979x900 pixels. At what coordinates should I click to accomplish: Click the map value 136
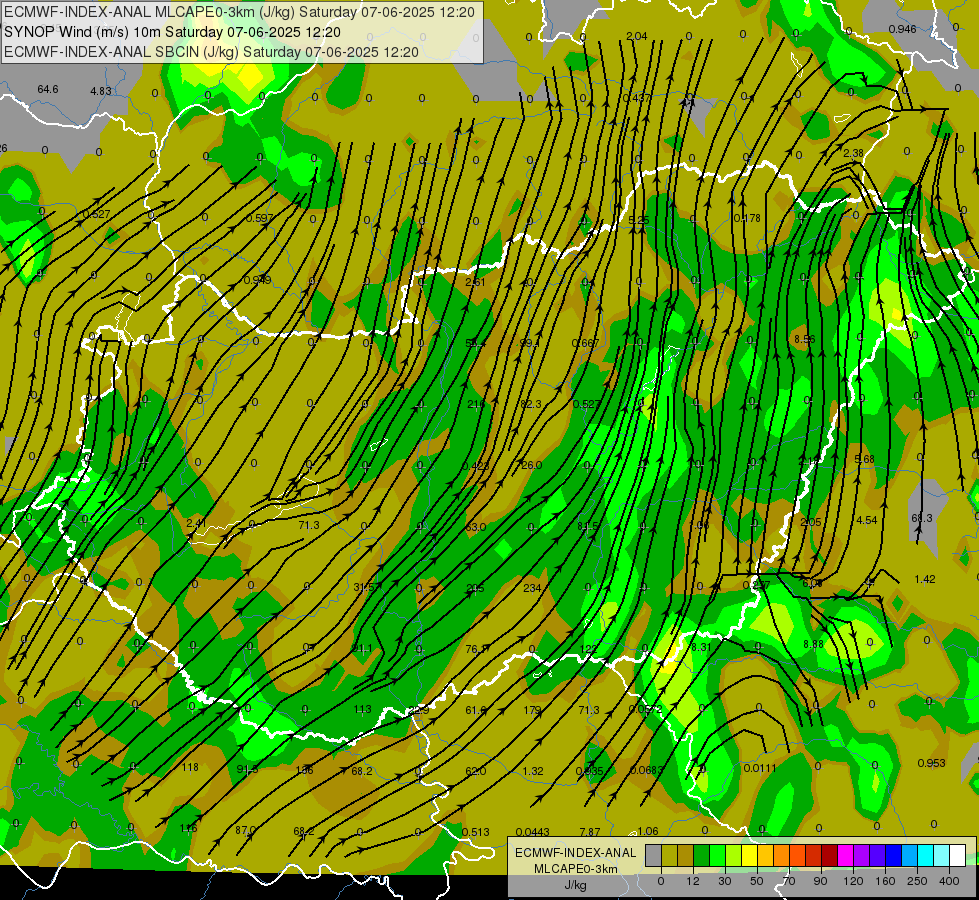point(303,769)
